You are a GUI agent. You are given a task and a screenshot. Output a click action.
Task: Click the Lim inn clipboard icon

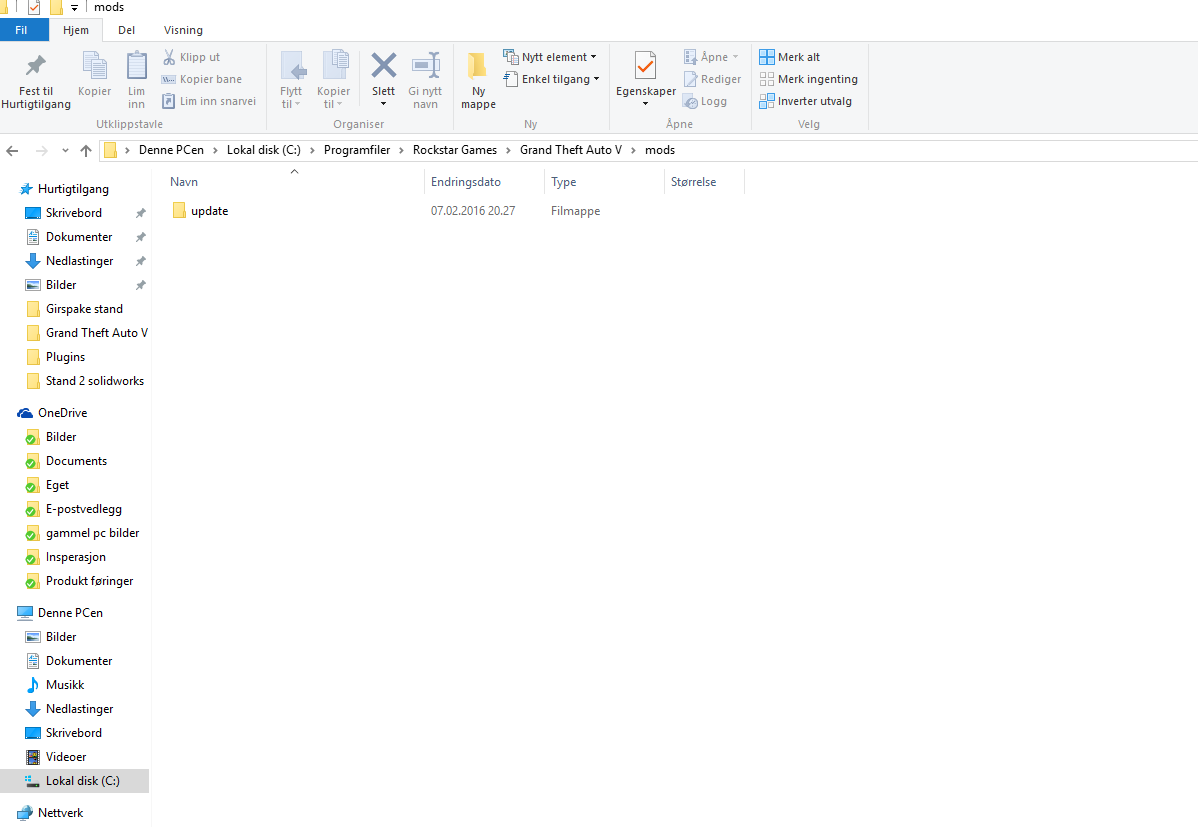[x=137, y=66]
